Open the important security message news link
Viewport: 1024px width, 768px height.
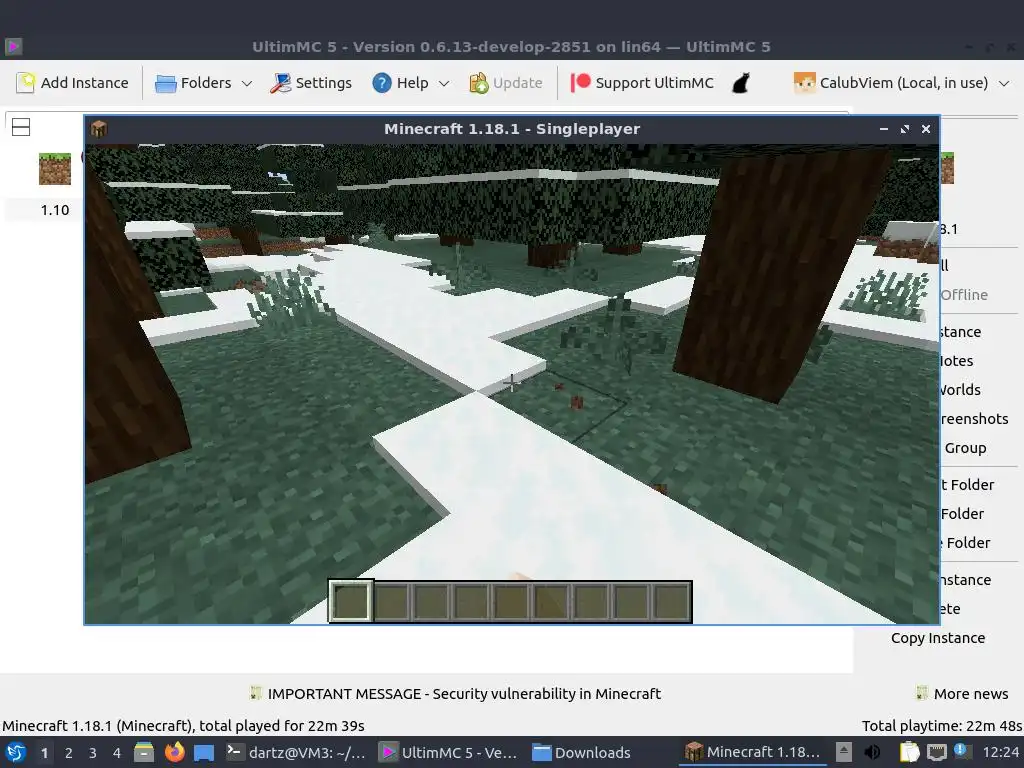[x=464, y=694]
